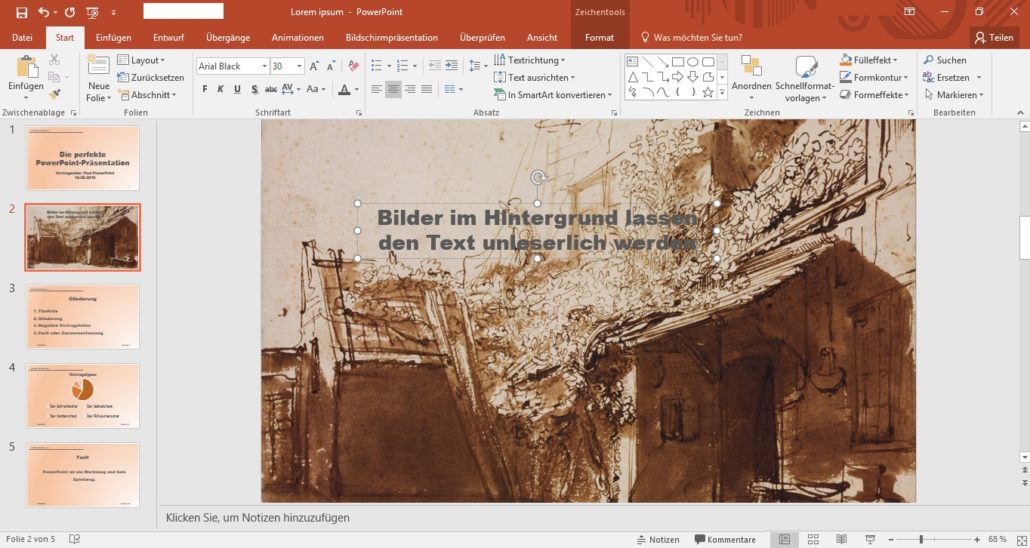Decrease font size with the small A icon
This screenshot has height=548, width=1030.
pyautogui.click(x=330, y=66)
